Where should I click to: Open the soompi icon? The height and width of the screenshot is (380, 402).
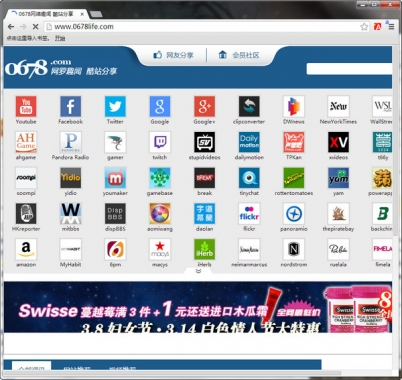coord(26,178)
